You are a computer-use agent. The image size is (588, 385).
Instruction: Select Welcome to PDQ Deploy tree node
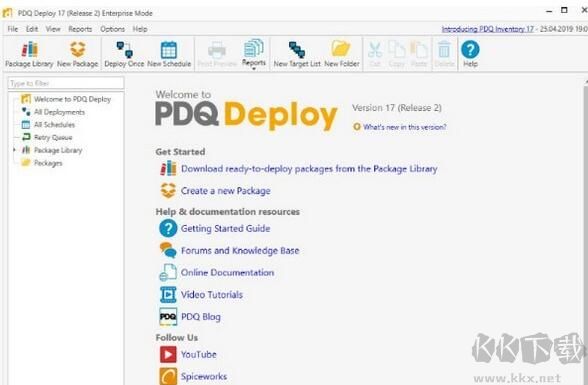72,99
